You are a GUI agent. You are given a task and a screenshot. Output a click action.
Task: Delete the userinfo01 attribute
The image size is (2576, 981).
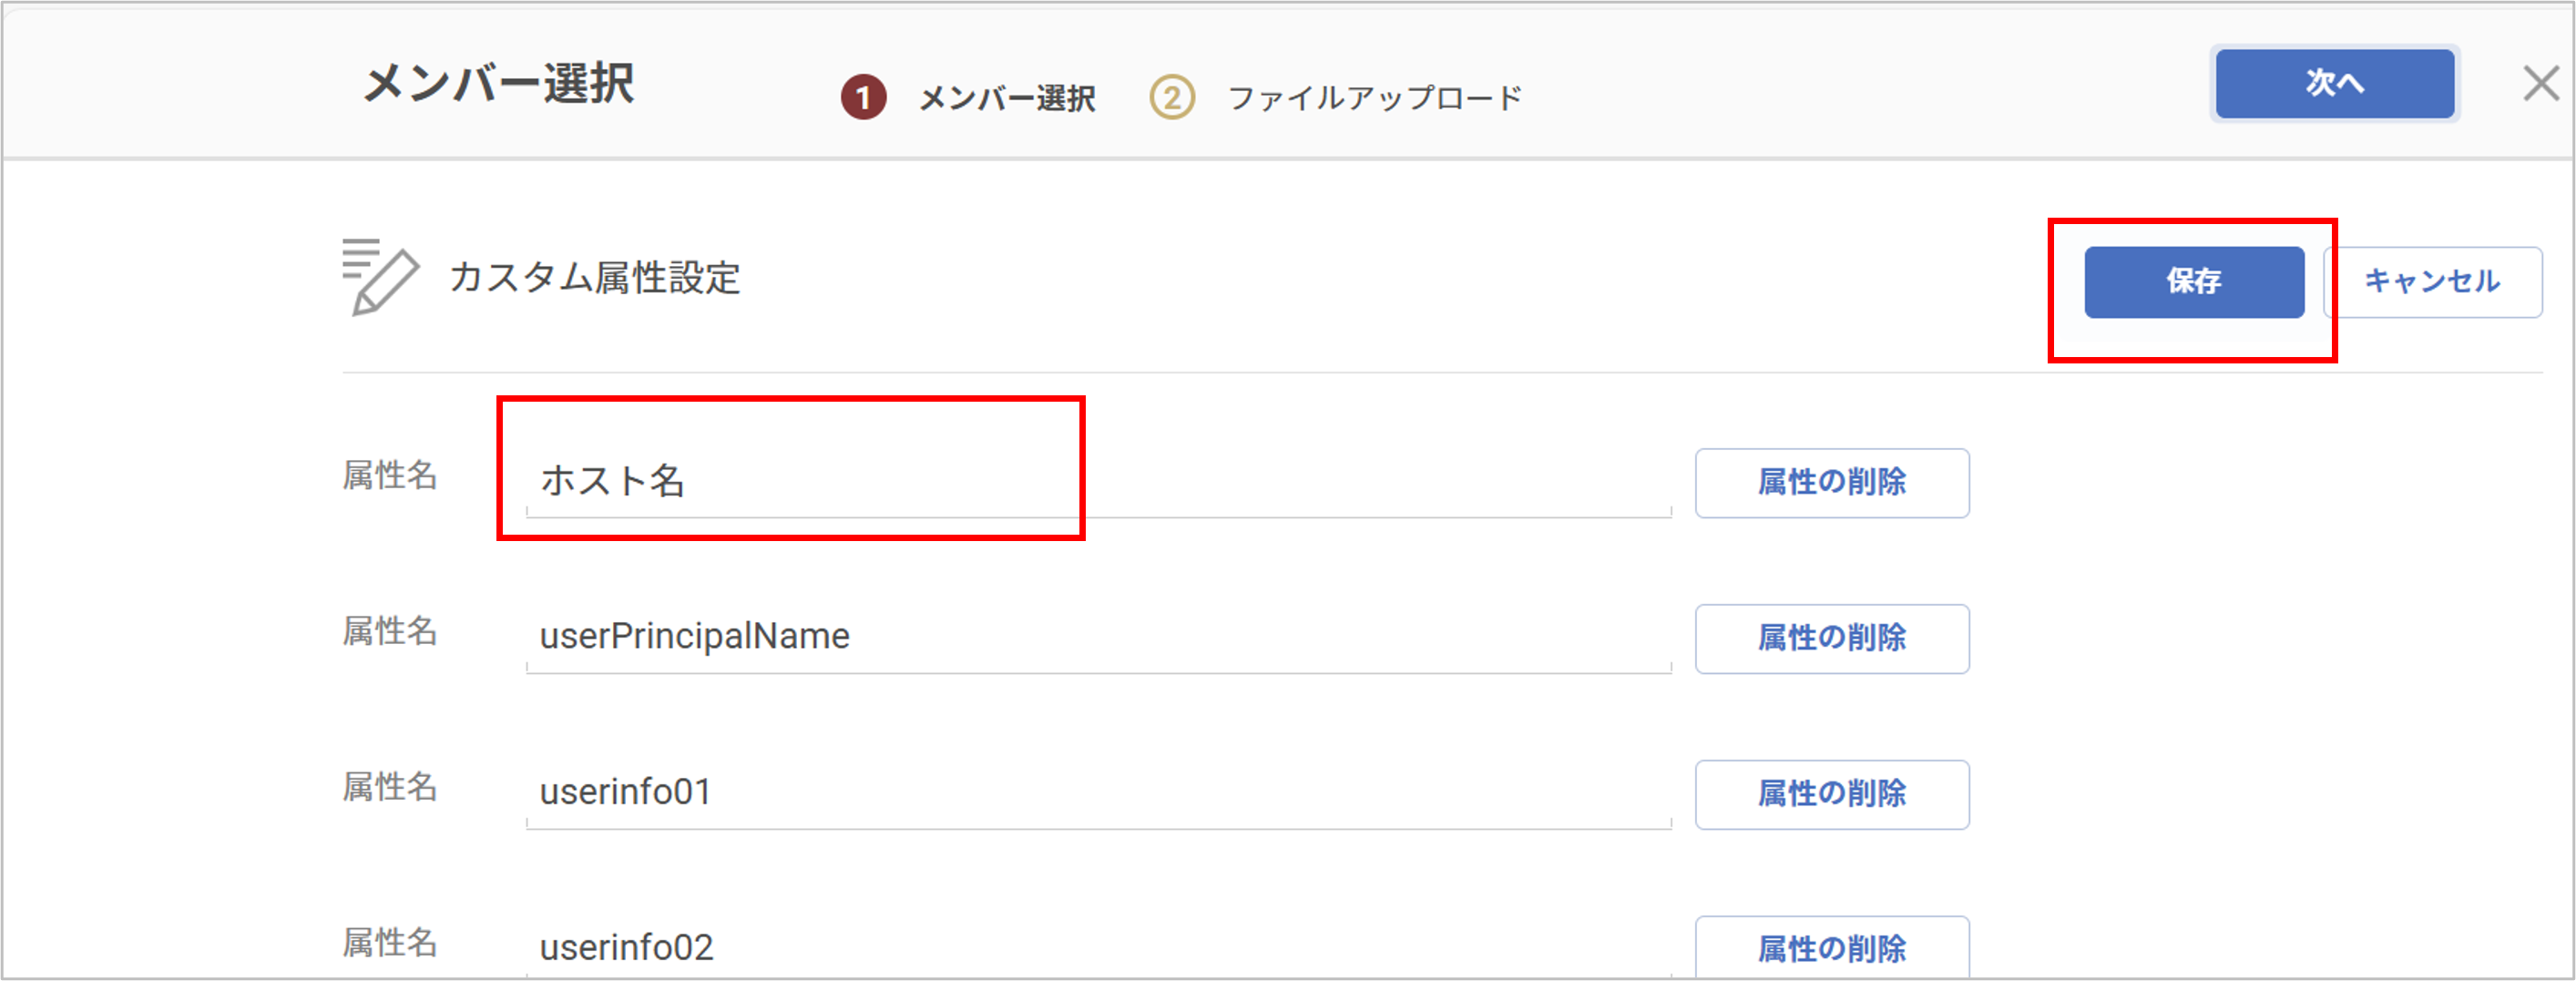pyautogui.click(x=1831, y=795)
